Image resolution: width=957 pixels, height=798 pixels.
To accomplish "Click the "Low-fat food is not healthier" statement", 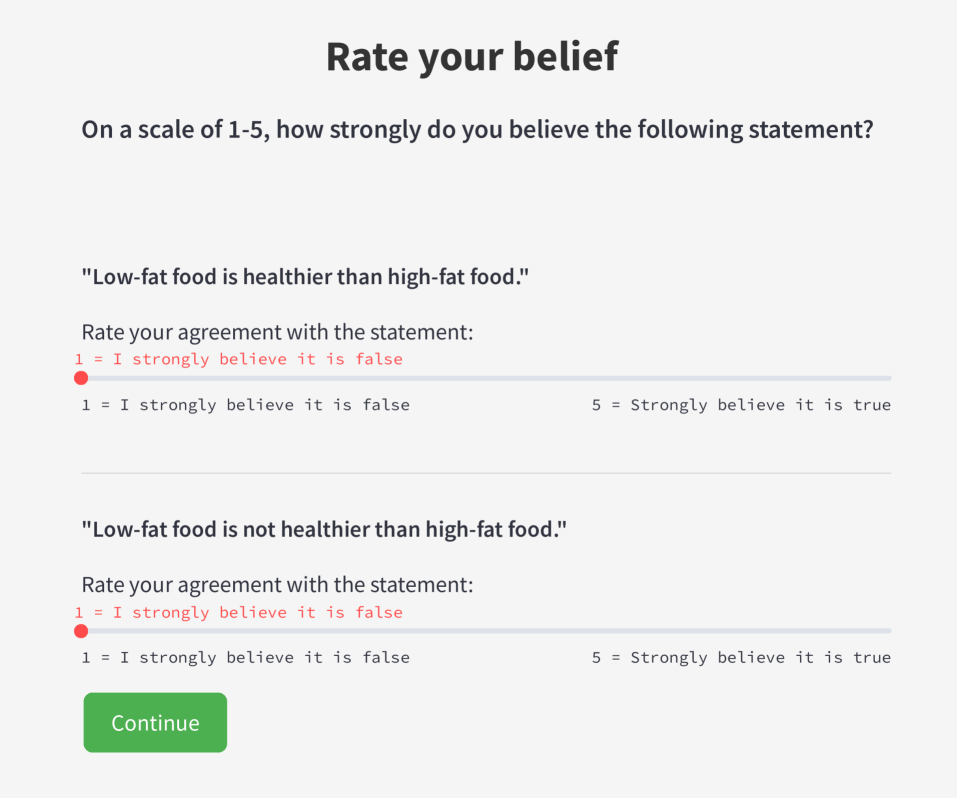I will pyautogui.click(x=324, y=528).
